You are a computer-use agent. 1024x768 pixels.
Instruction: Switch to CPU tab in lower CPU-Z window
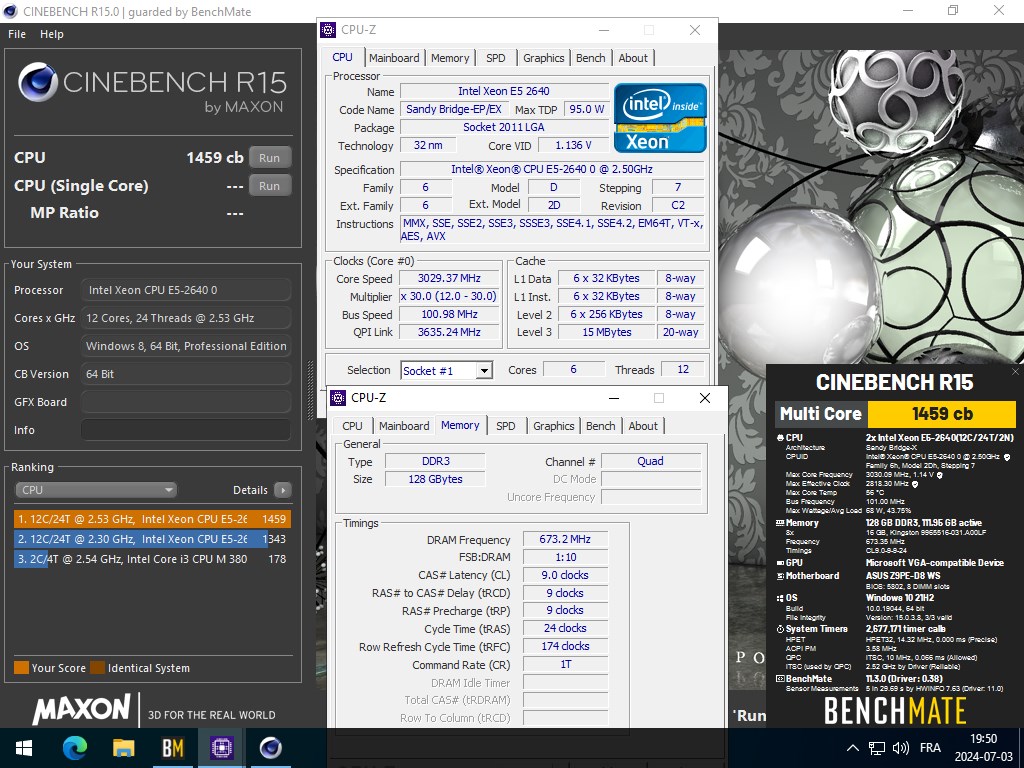coord(352,426)
